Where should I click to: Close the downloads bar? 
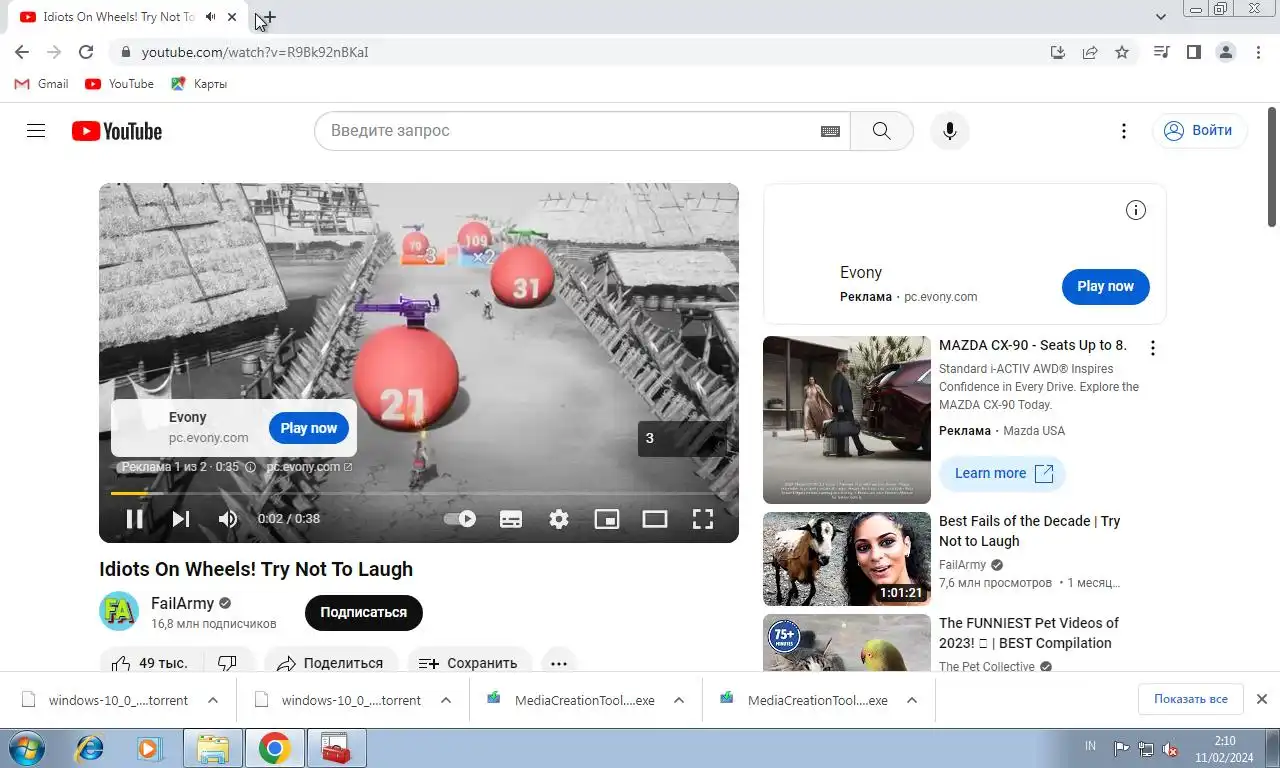pyautogui.click(x=1262, y=699)
